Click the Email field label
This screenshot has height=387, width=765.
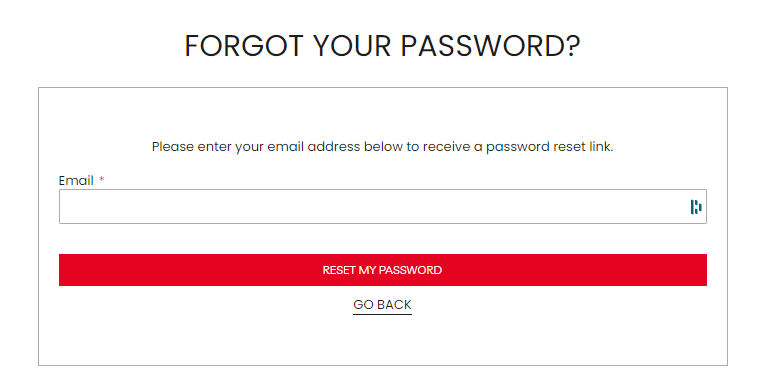click(x=76, y=181)
